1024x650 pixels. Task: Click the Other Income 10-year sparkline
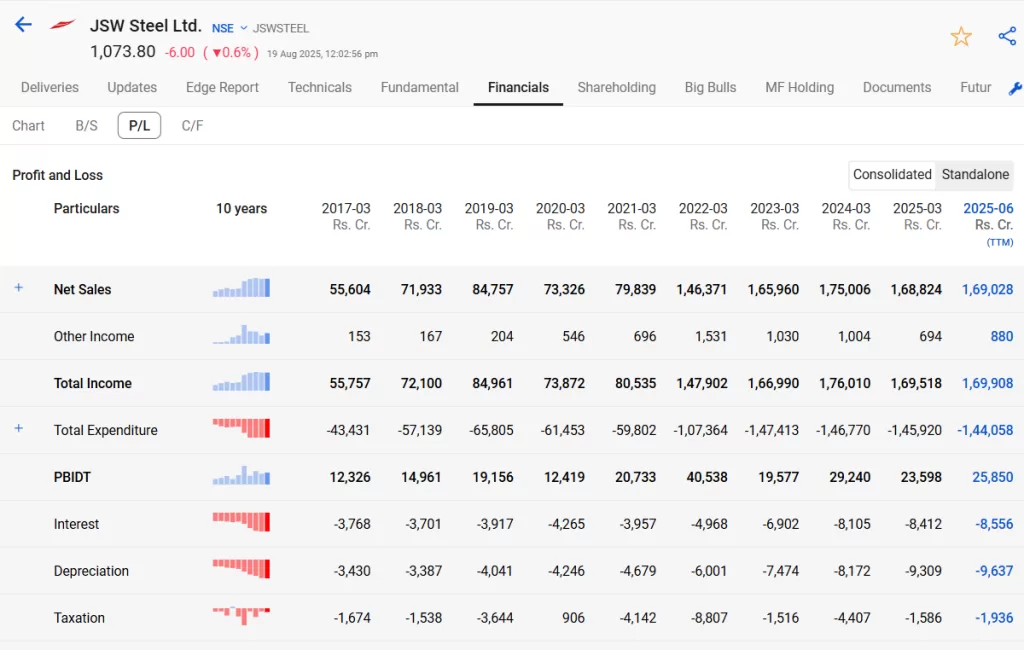click(x=241, y=334)
